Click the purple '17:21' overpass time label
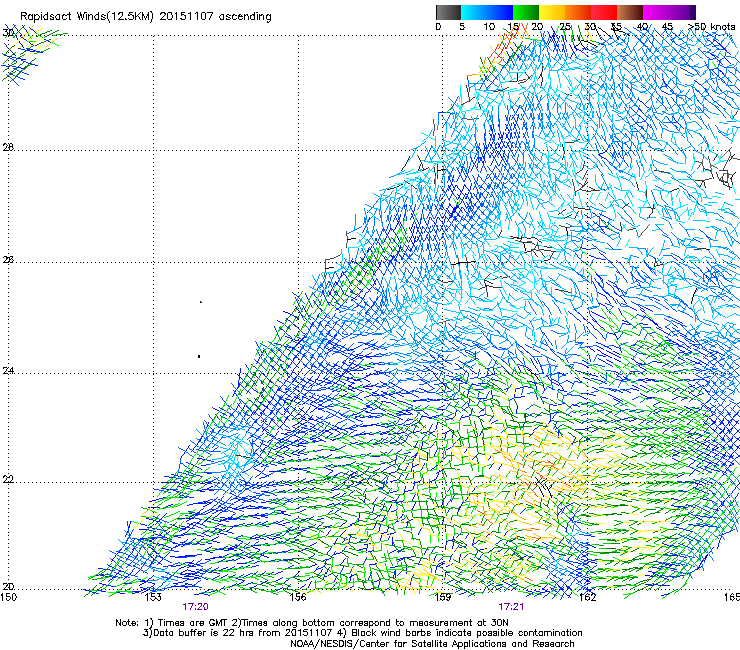The height and width of the screenshot is (650, 740). [x=511, y=607]
